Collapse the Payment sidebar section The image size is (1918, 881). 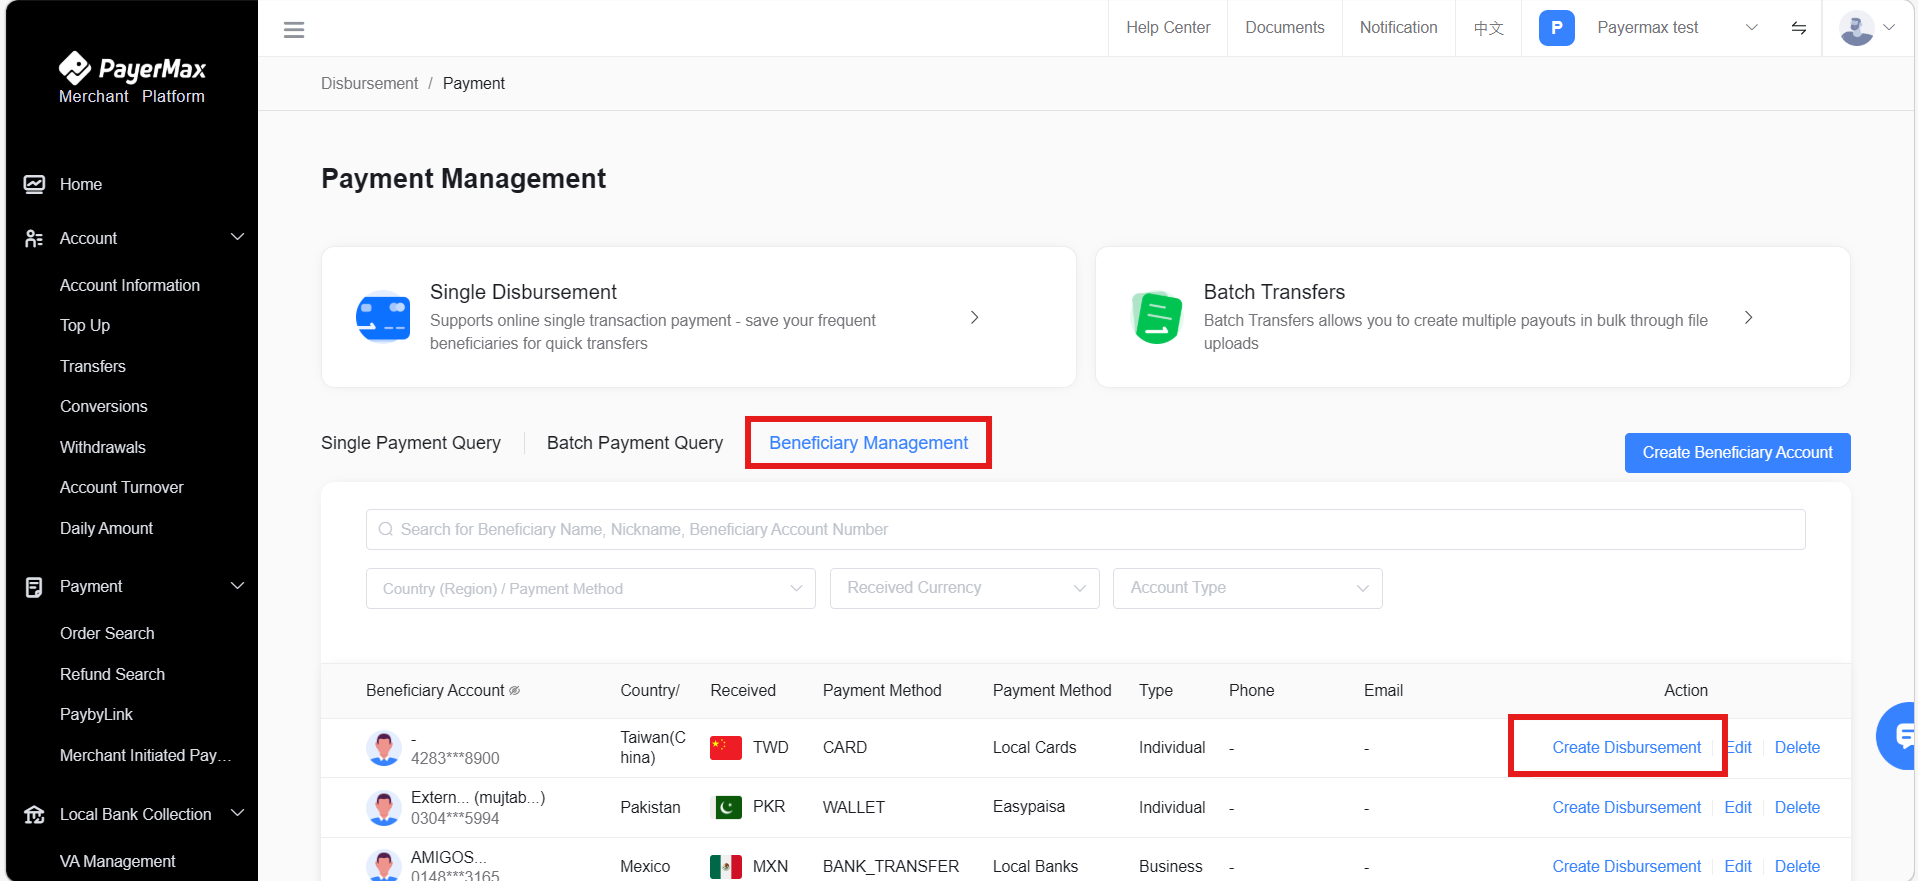[237, 586]
